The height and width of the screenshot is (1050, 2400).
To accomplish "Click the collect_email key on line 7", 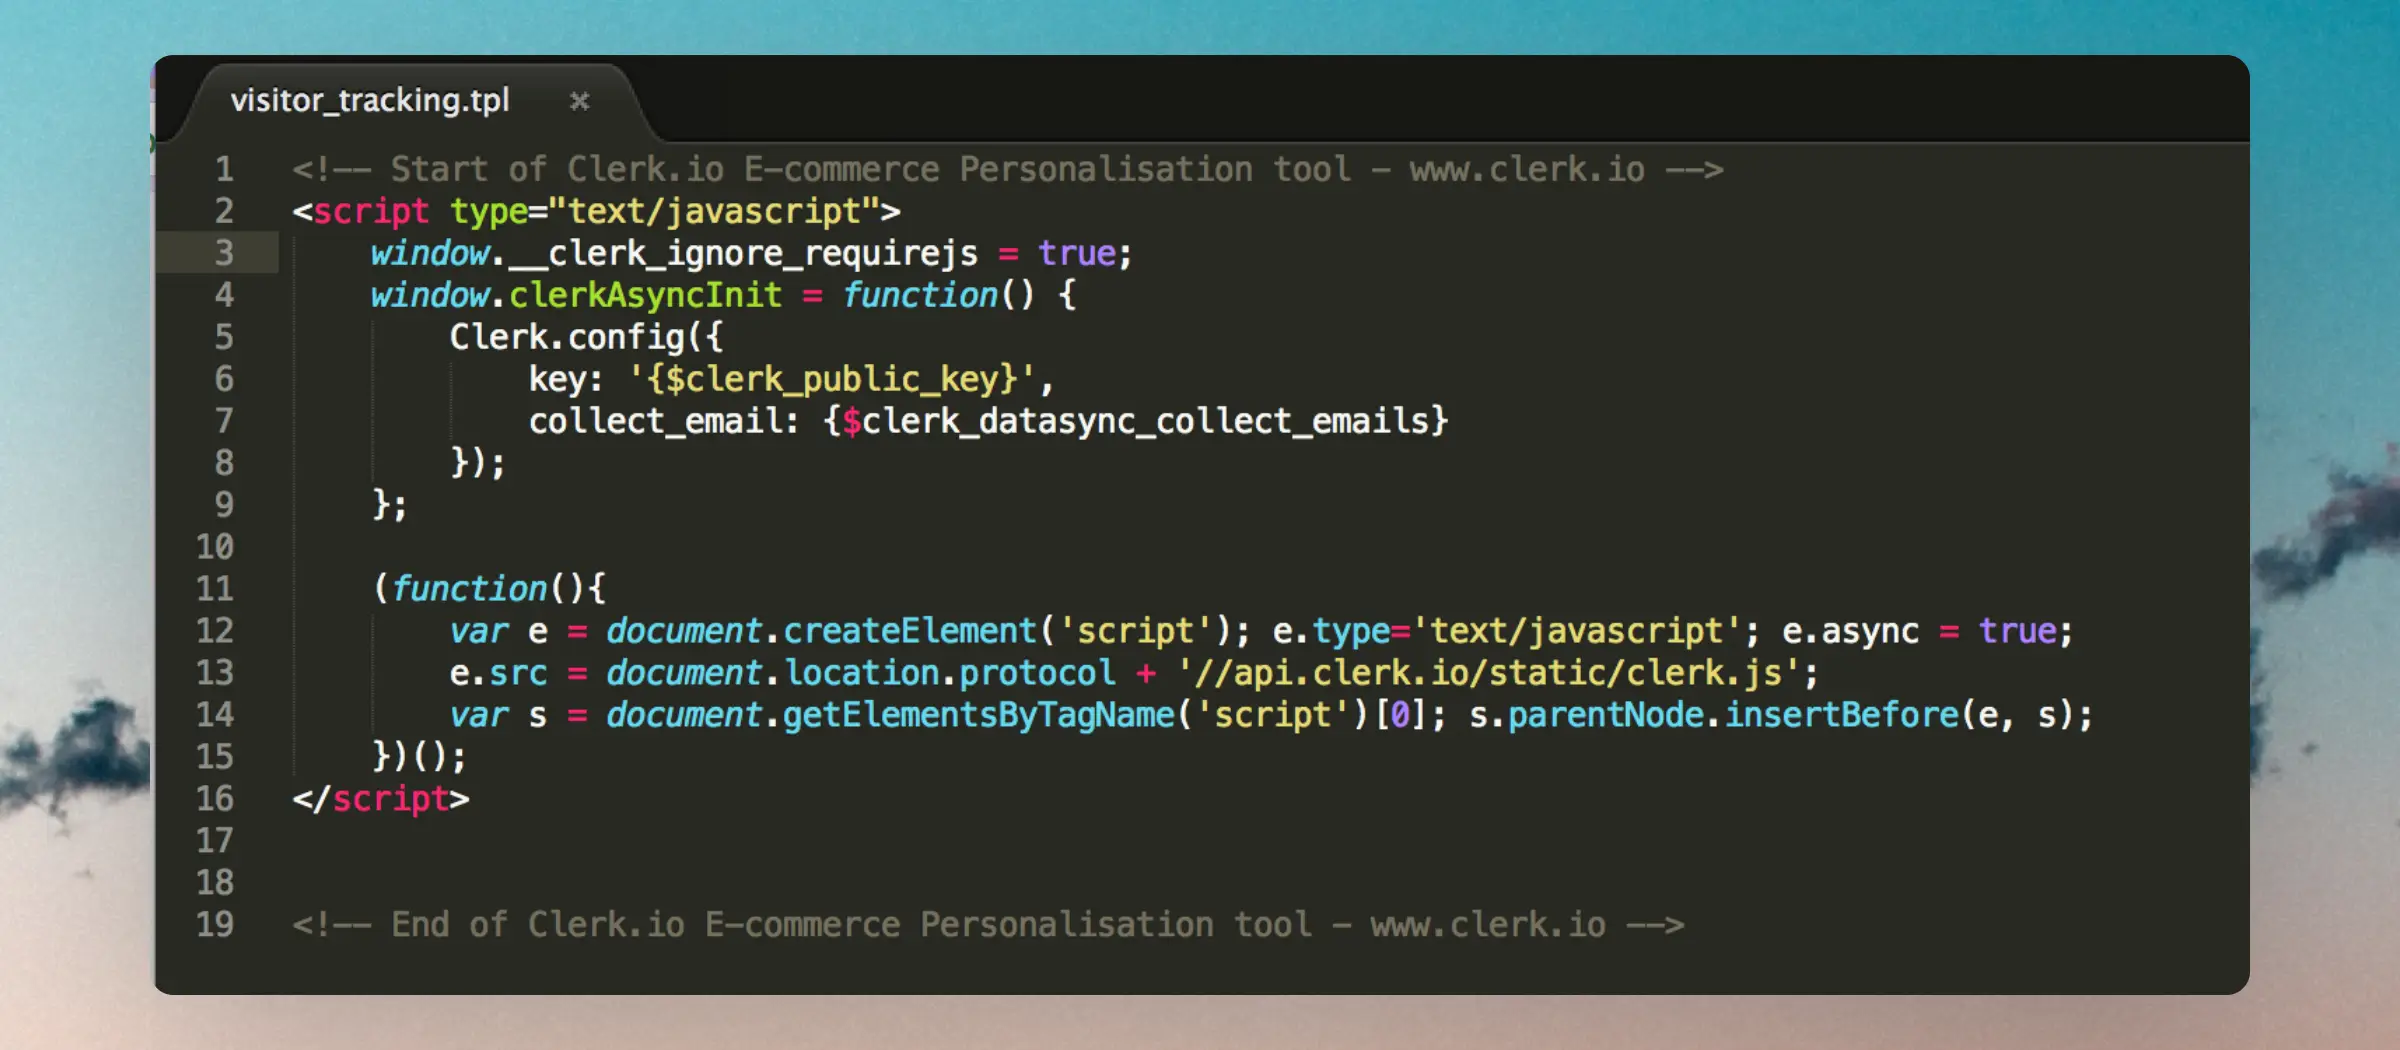I will [x=654, y=422].
